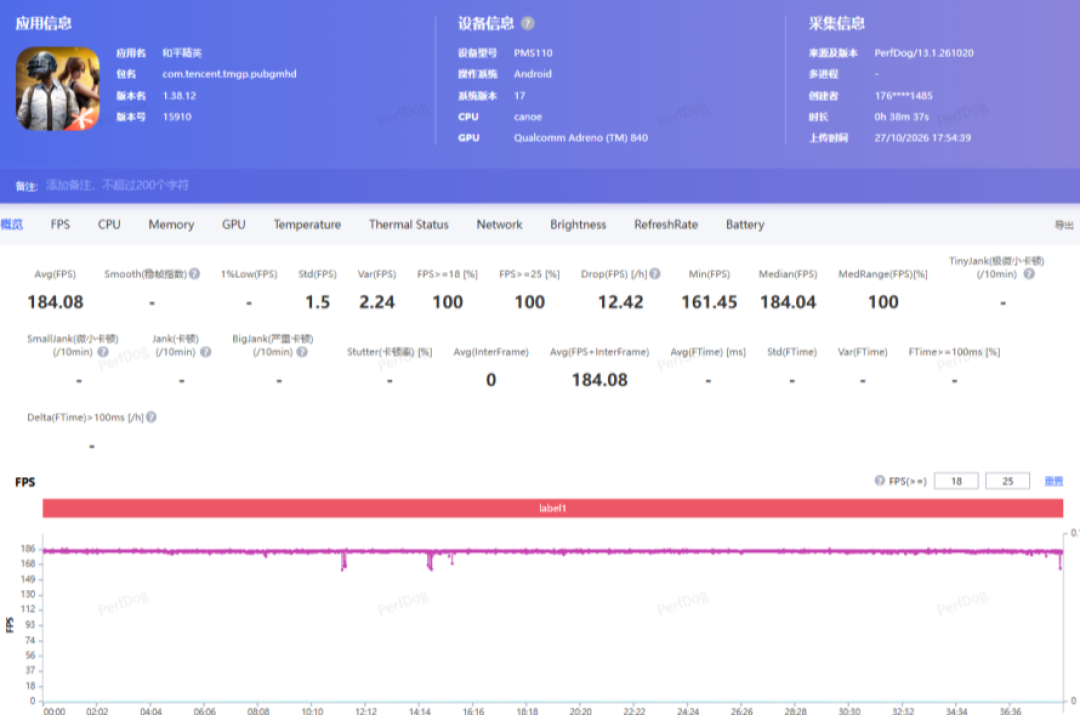Open the Temperature tab

coord(307,225)
